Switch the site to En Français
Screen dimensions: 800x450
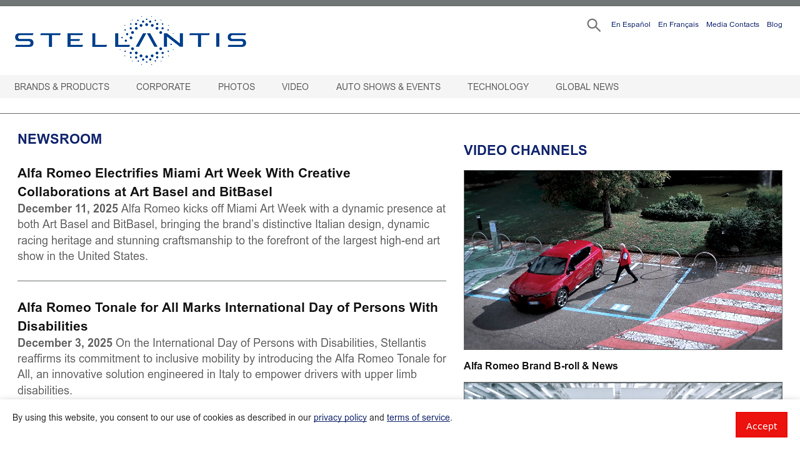[678, 24]
